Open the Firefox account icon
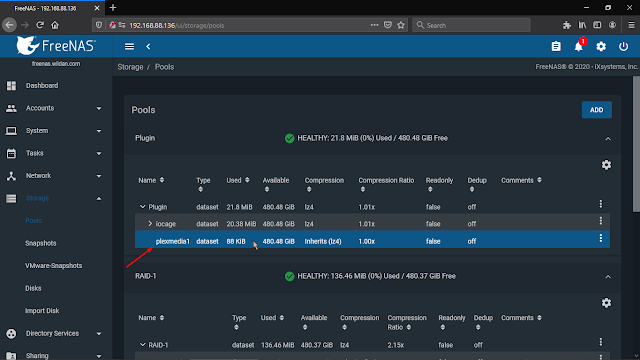 tap(612, 25)
